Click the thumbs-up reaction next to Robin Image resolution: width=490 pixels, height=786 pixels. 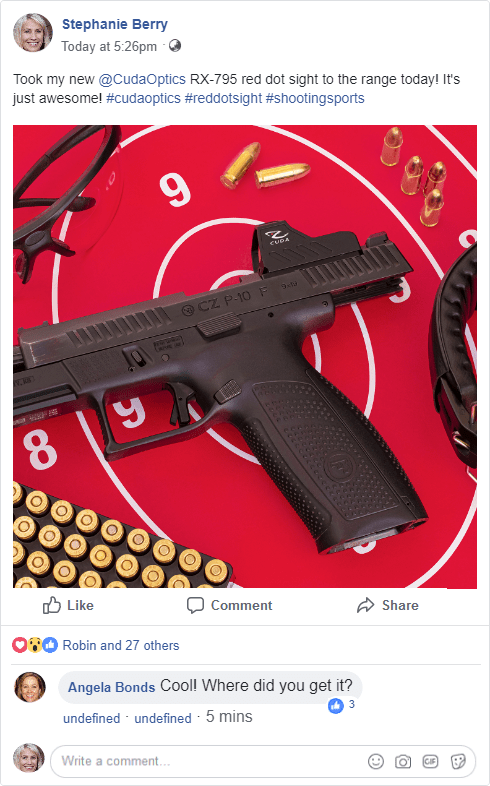coord(50,645)
